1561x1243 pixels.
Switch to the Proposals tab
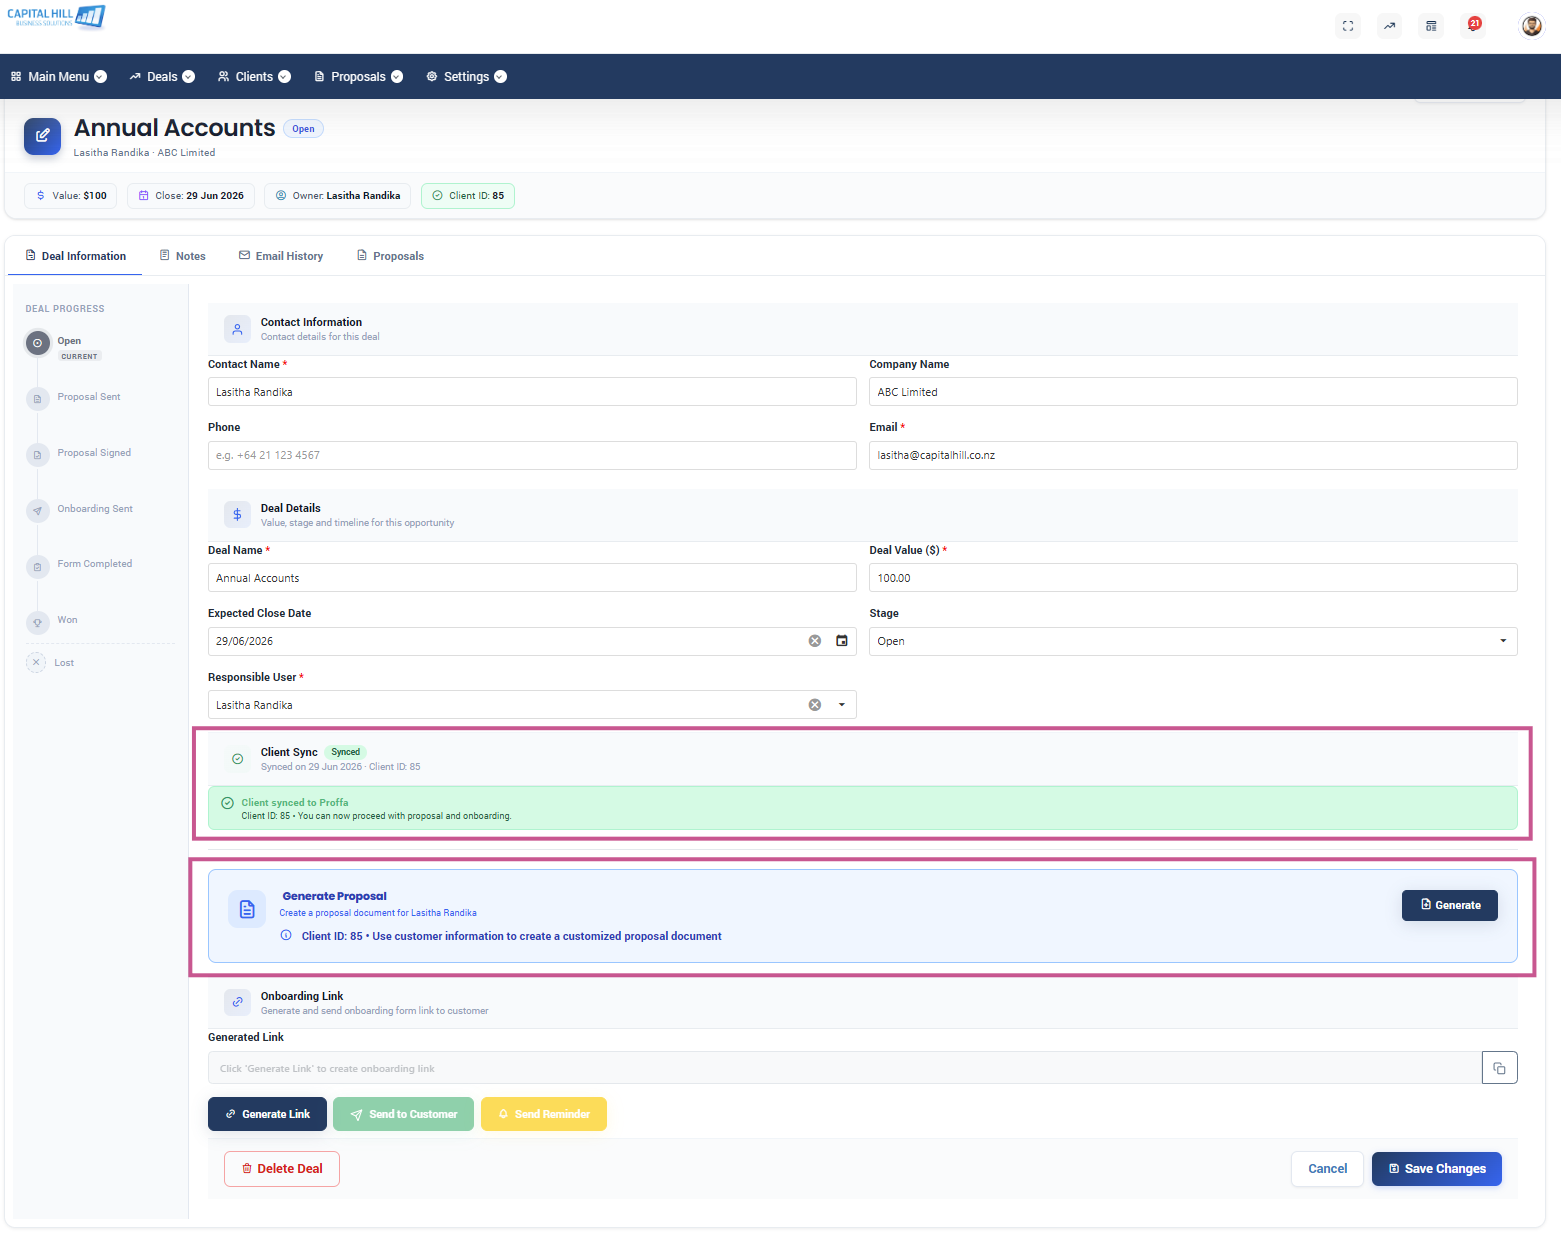[x=390, y=256]
